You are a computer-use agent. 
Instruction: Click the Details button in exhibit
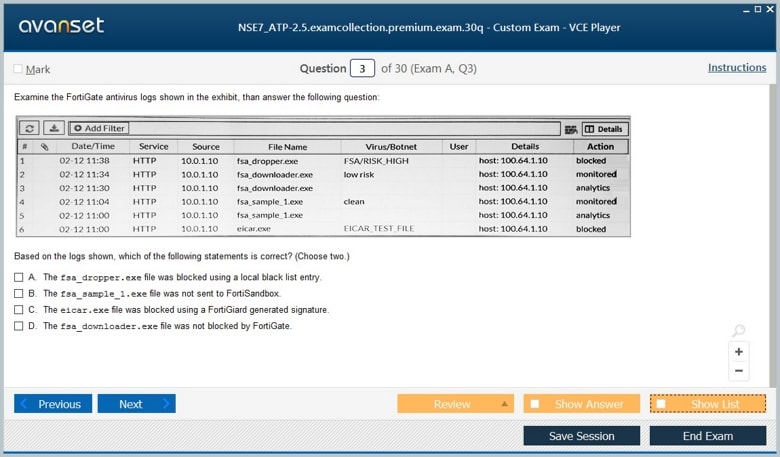point(605,129)
